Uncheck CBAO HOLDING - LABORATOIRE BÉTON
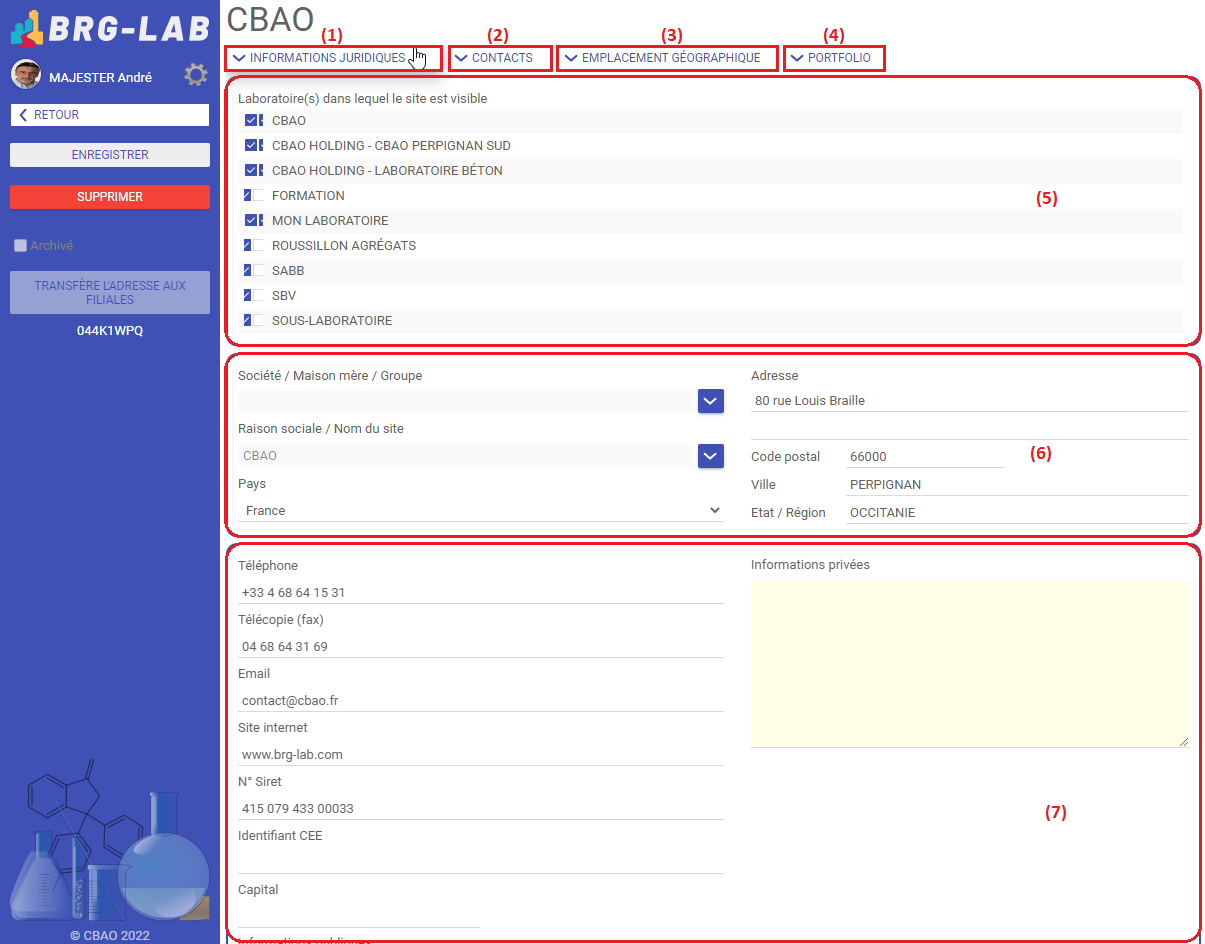The height and width of the screenshot is (944, 1205). (253, 170)
